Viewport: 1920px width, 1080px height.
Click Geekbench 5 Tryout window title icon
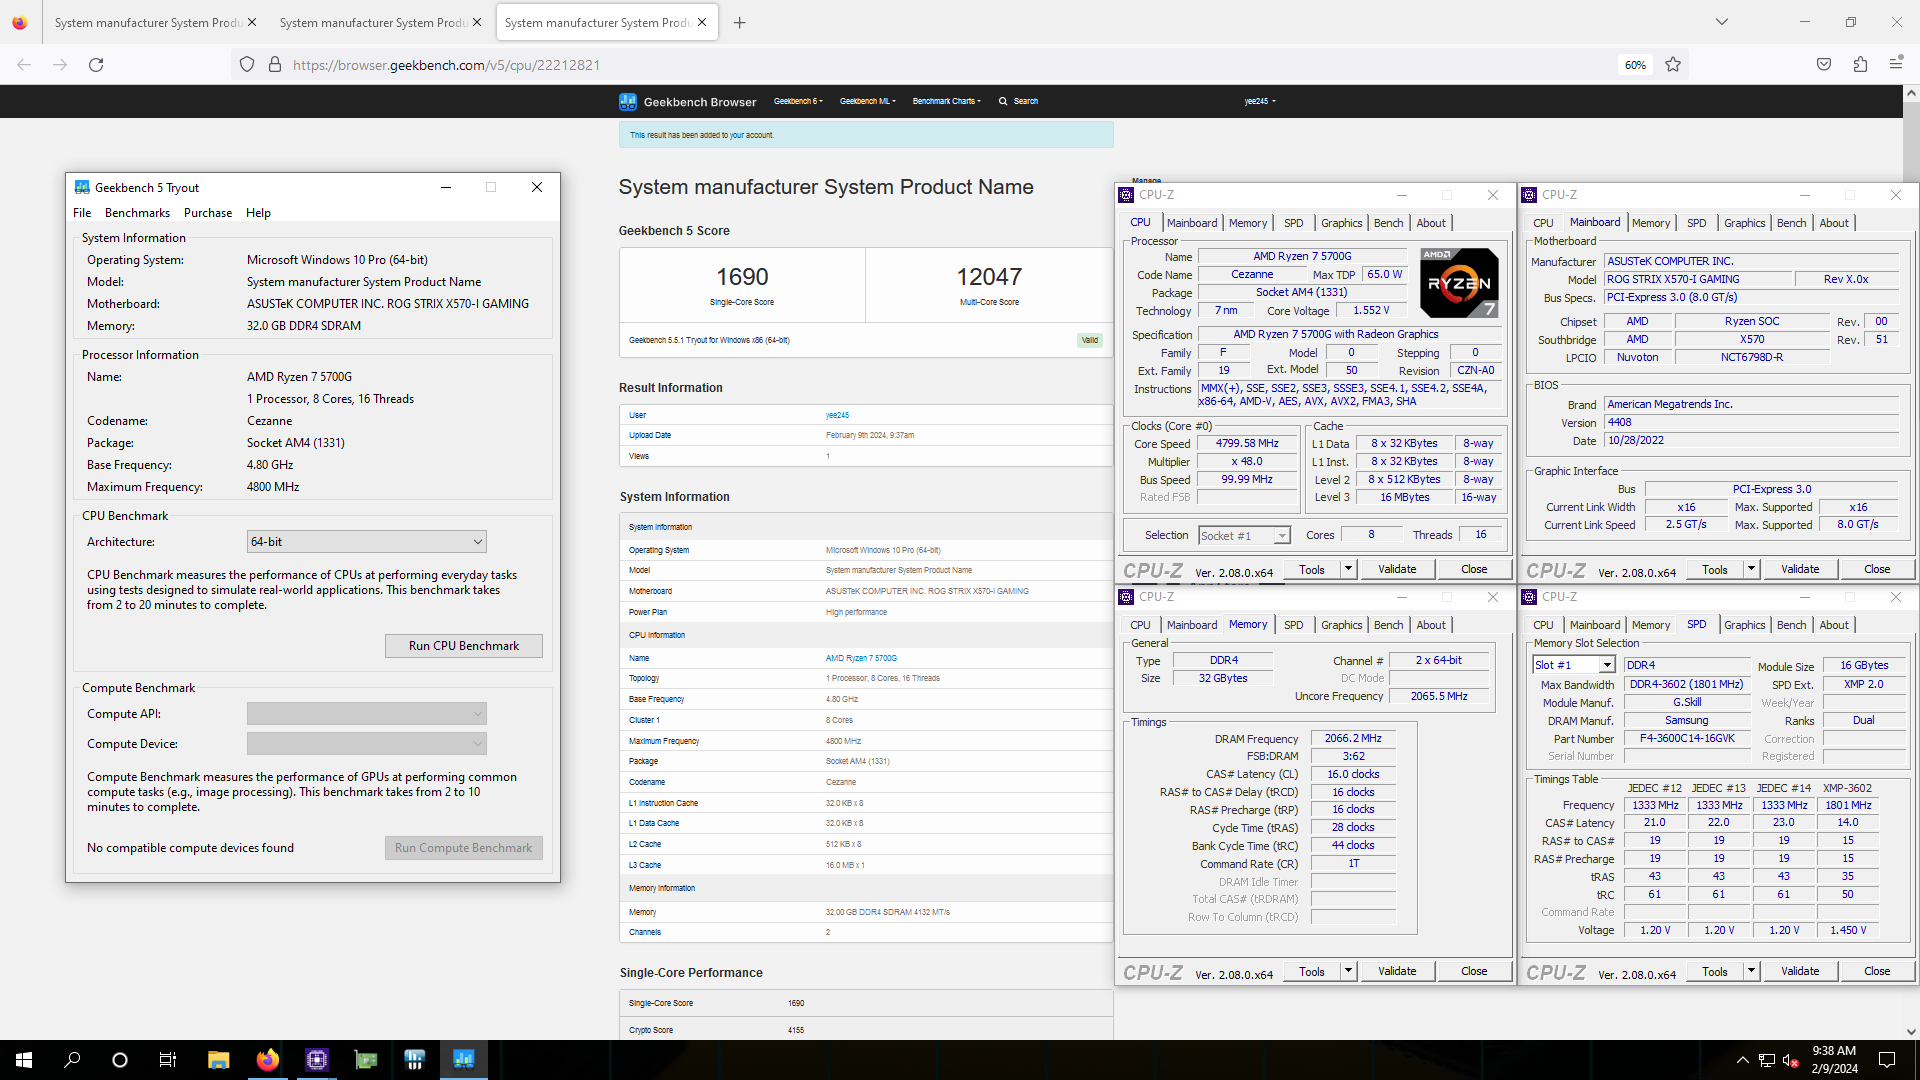tap(82, 187)
